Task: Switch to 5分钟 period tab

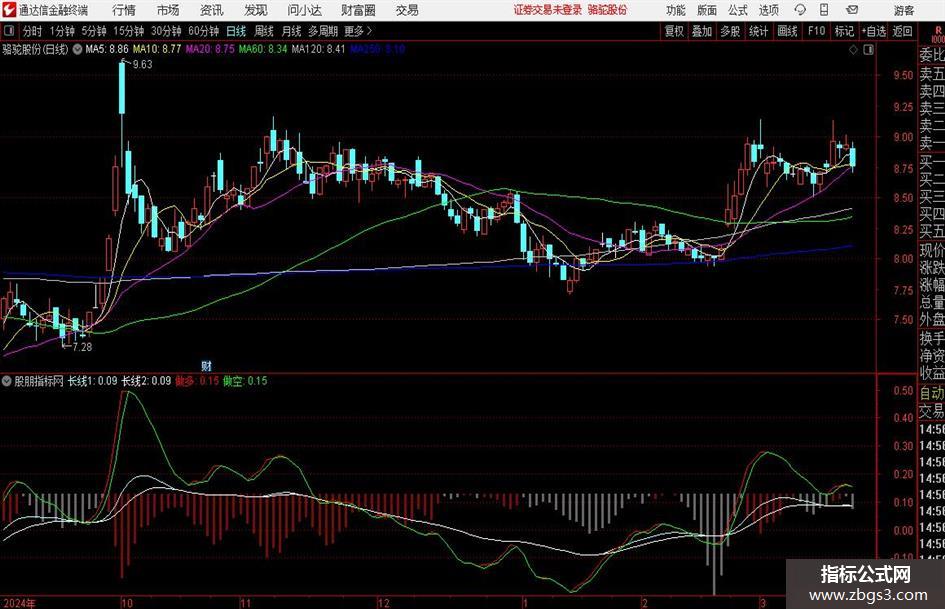Action: click(x=93, y=31)
